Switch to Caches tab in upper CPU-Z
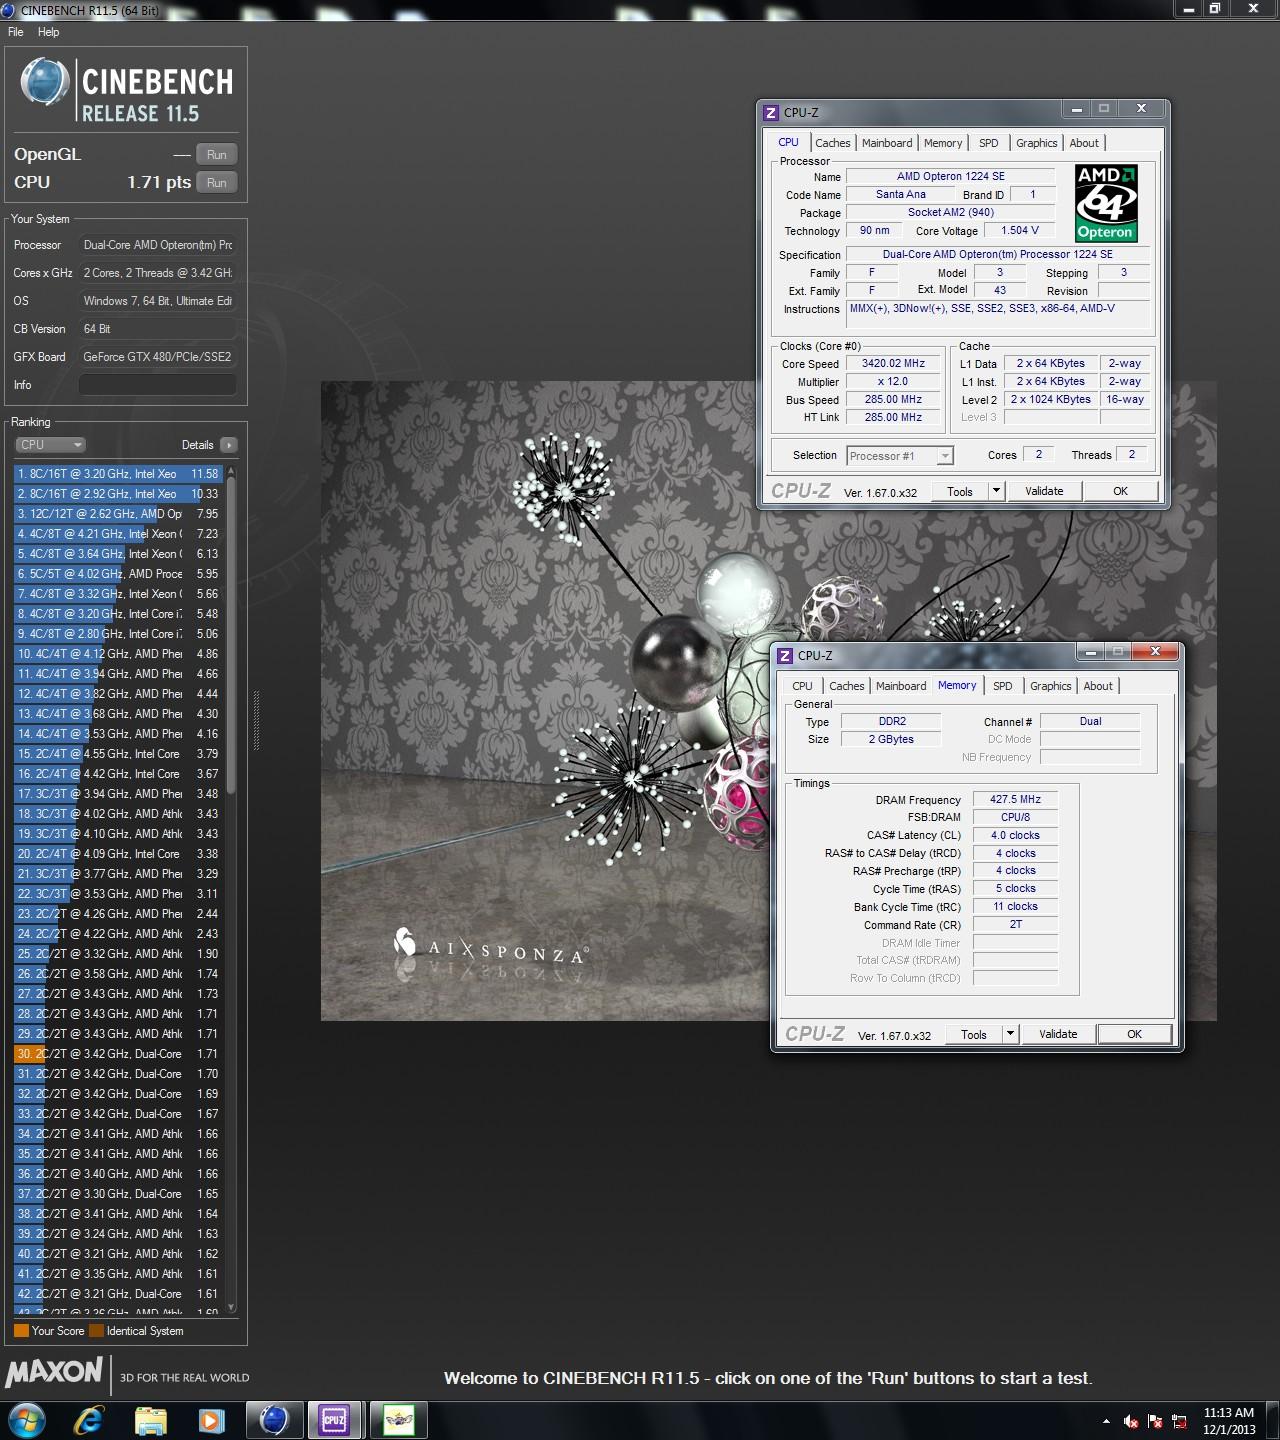Viewport: 1280px width, 1440px height. click(x=832, y=143)
